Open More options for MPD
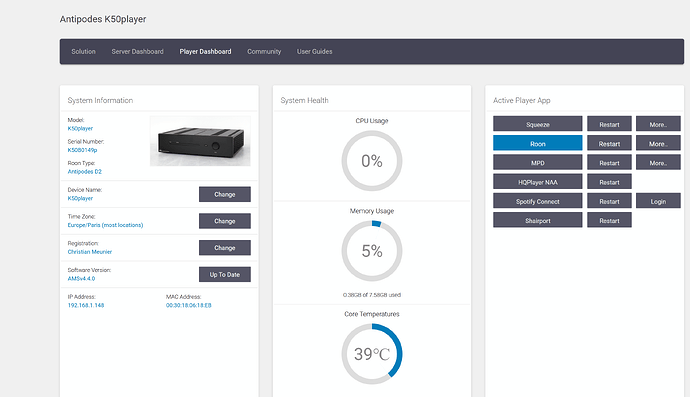The image size is (690, 397). (658, 163)
